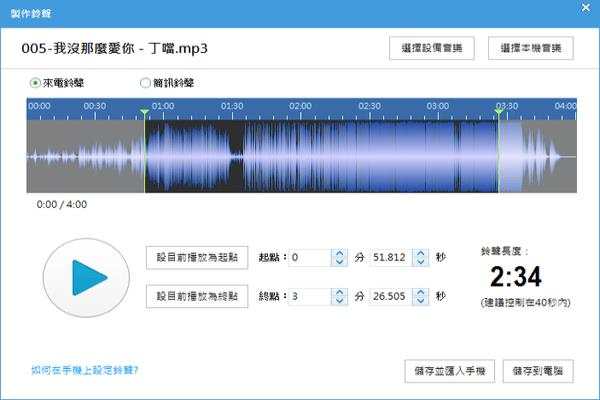Set current playback as start point (設目前播放為起點)
The width and height of the screenshot is (600, 400).
pyautogui.click(x=197, y=258)
